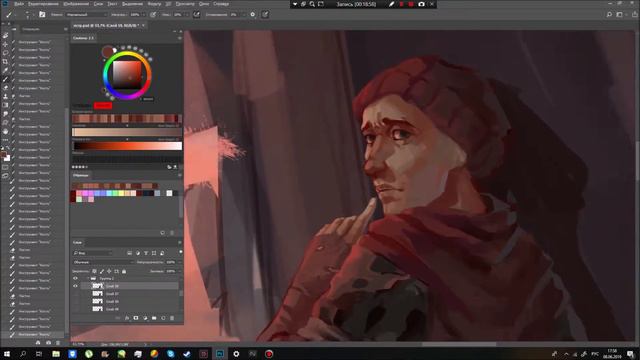Select the Brush tool in the toolbox

5,79
